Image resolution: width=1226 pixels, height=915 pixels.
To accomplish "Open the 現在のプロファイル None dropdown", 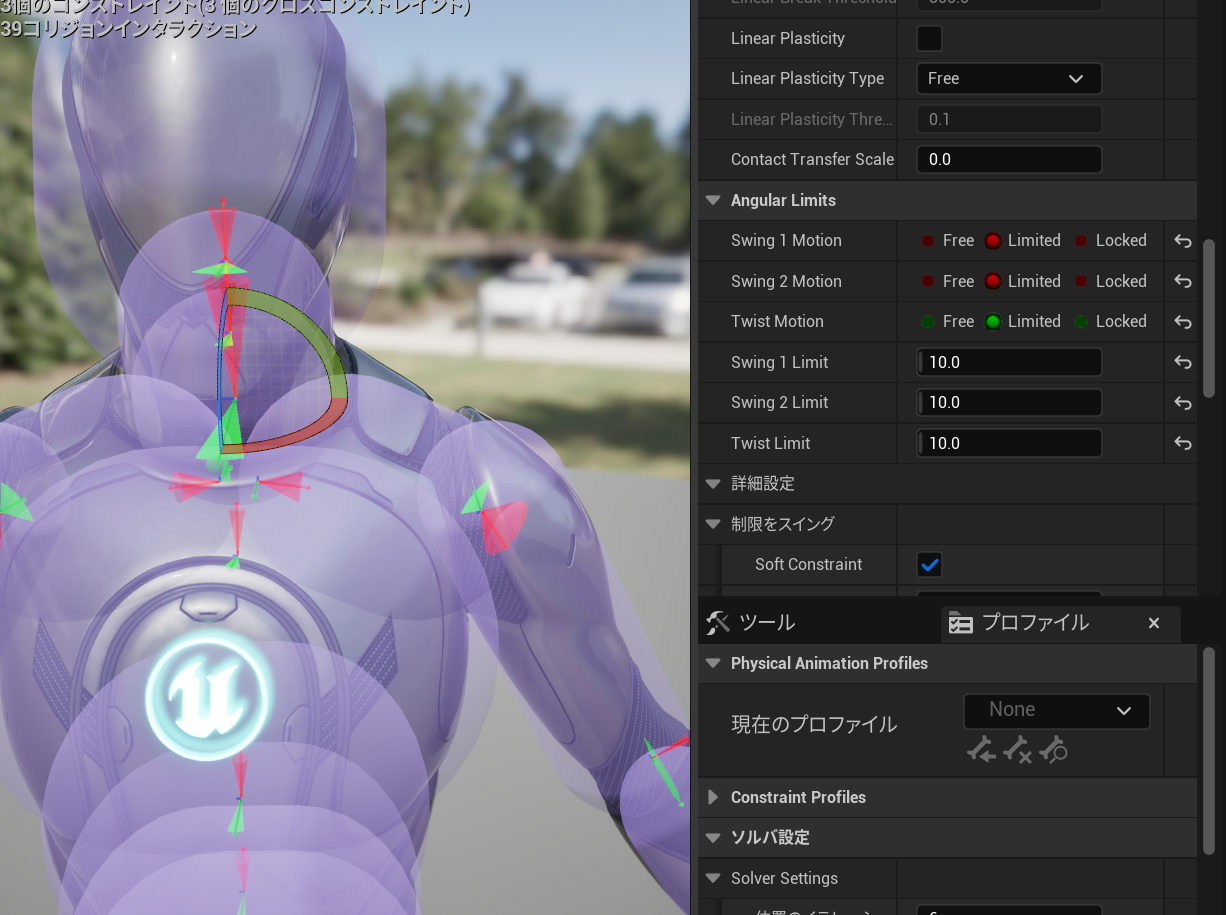I will (x=1057, y=711).
